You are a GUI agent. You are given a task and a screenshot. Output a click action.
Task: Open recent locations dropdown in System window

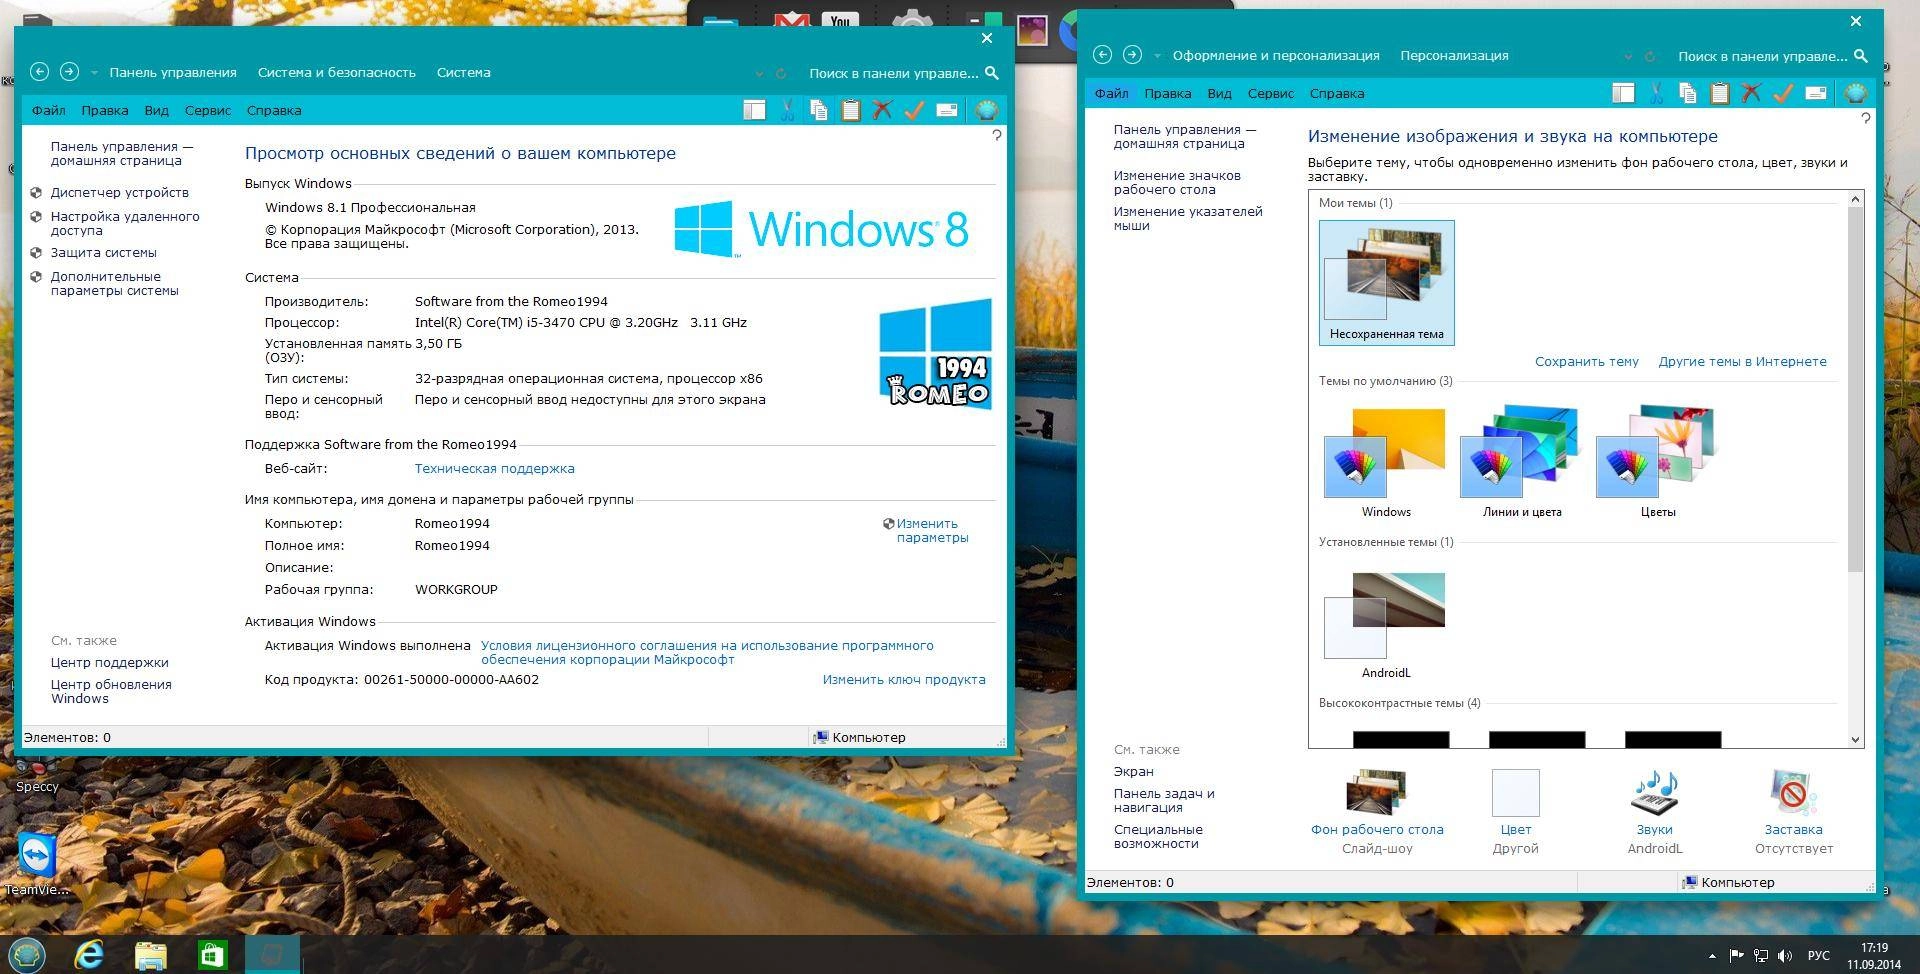[x=94, y=73]
